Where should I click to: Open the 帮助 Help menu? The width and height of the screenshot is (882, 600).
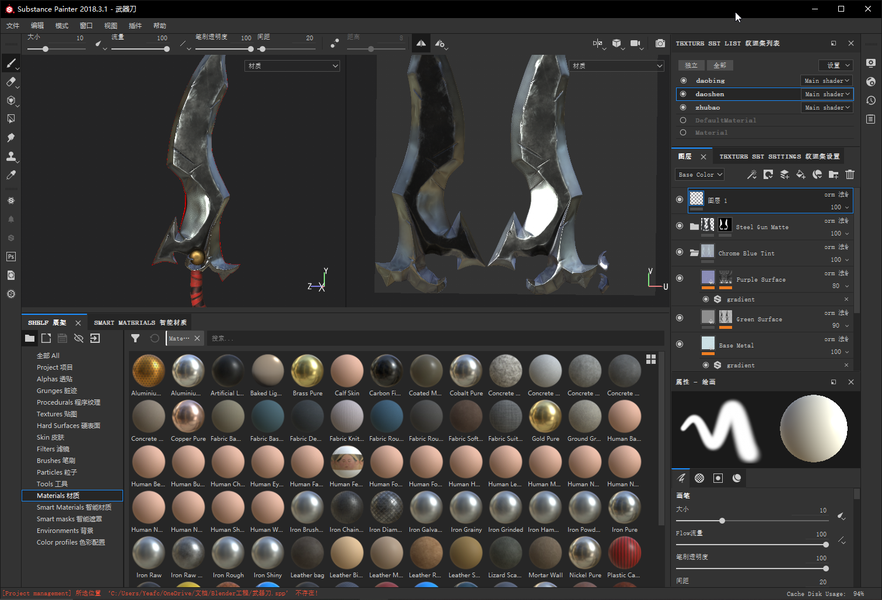[x=160, y=25]
